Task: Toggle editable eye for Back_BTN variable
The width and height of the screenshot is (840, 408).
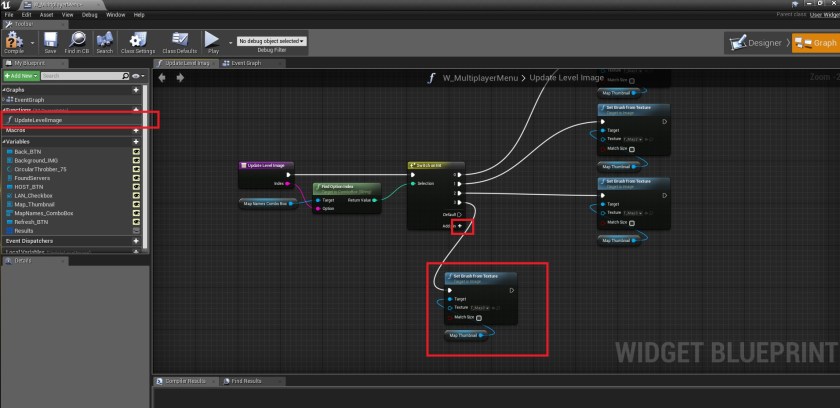Action: (136, 151)
